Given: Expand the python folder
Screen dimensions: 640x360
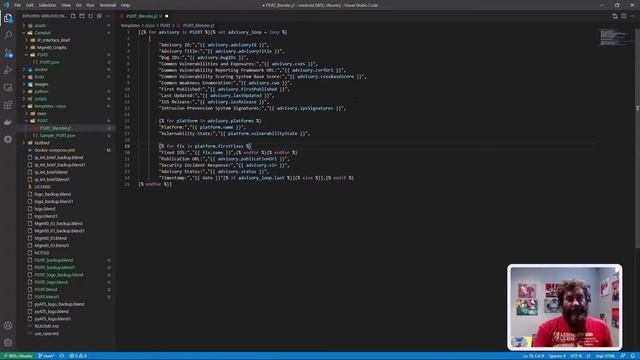Looking at the screenshot, I should [x=41, y=91].
